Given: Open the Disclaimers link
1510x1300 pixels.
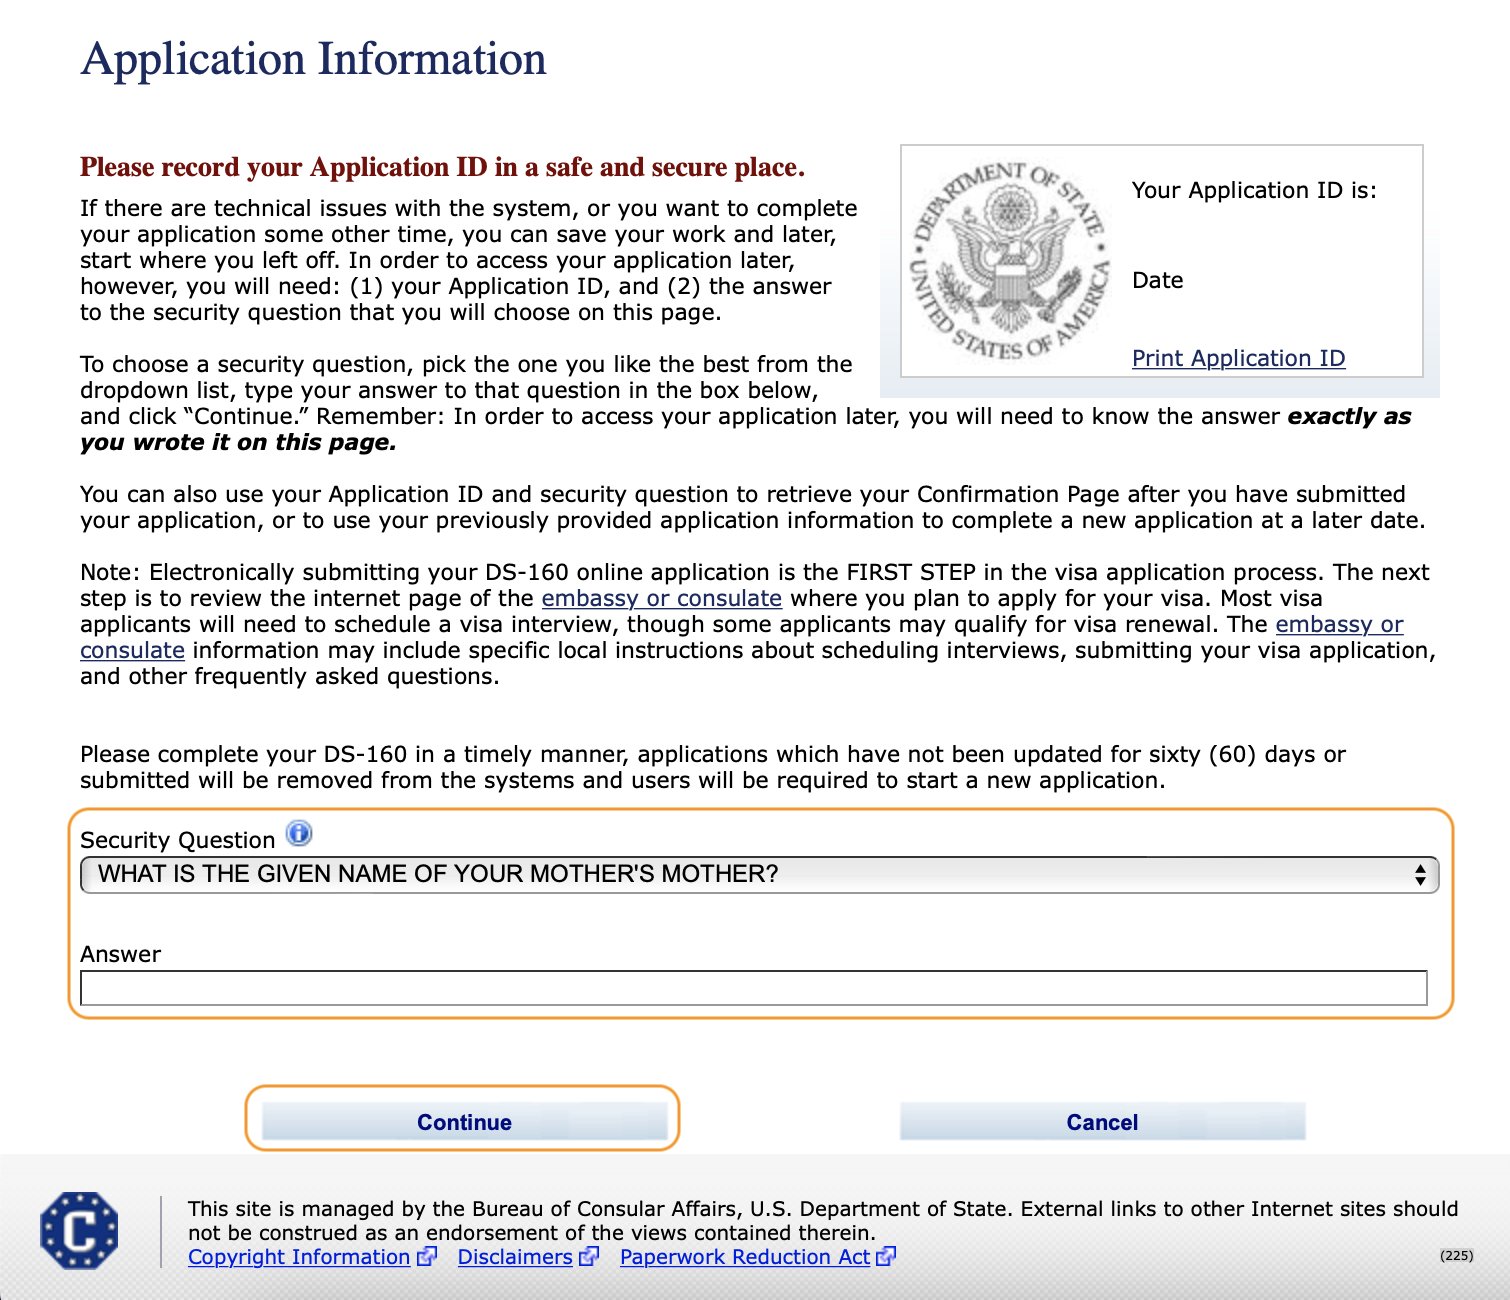Looking at the screenshot, I should pyautogui.click(x=515, y=1257).
